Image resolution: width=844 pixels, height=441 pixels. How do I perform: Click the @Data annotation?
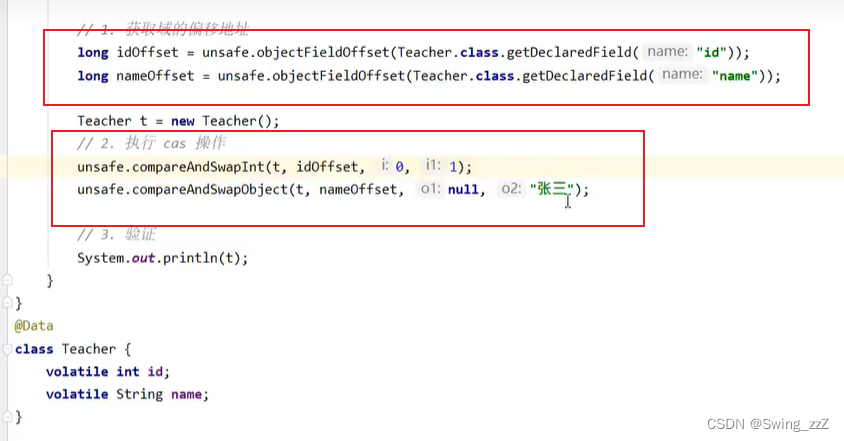(34, 326)
